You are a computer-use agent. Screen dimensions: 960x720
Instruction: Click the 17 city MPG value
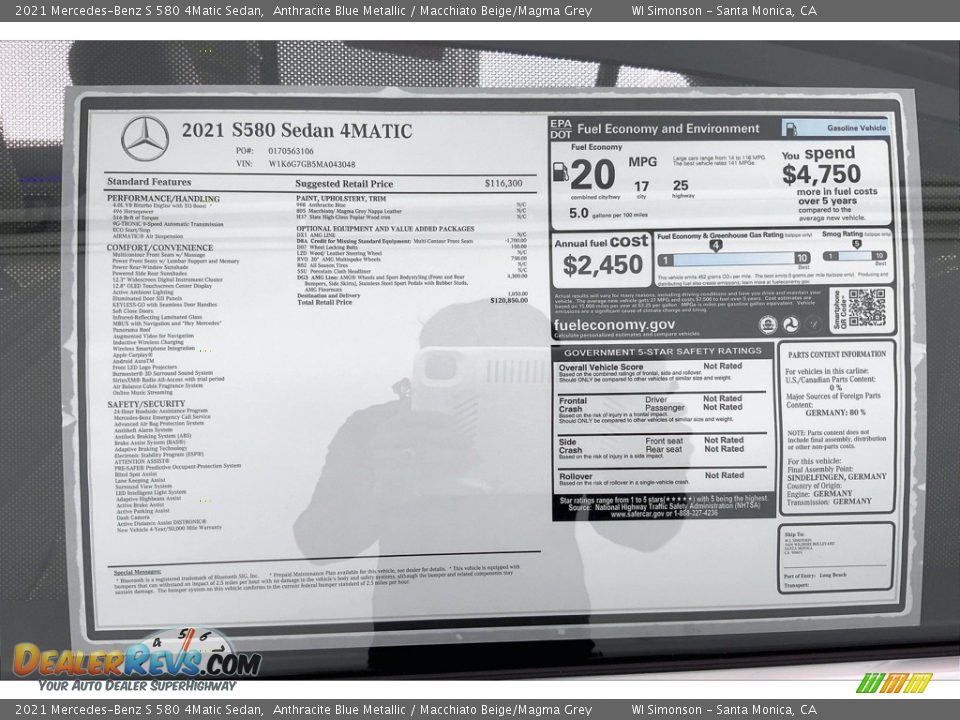tap(641, 186)
